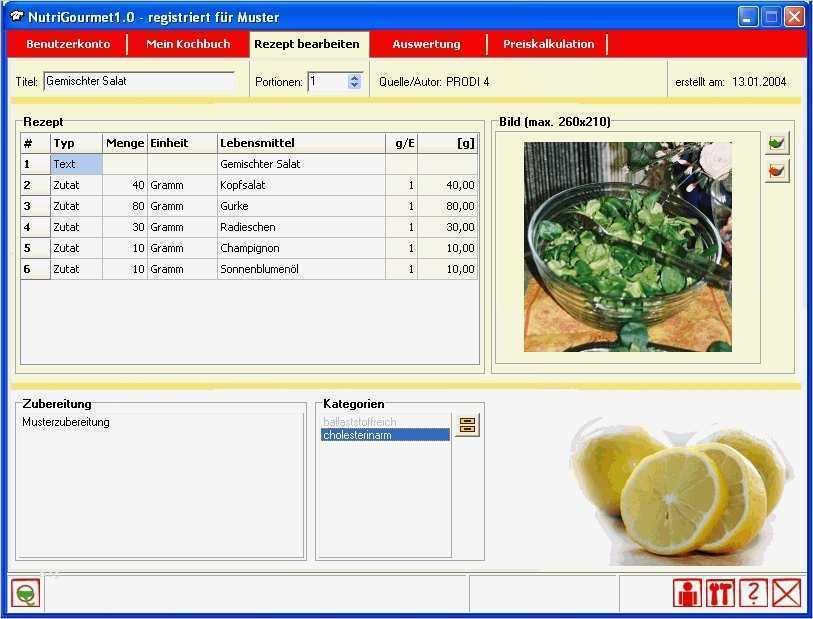This screenshot has width=813, height=619.
Task: Click the Champignon ingredient cell
Action: (x=301, y=248)
